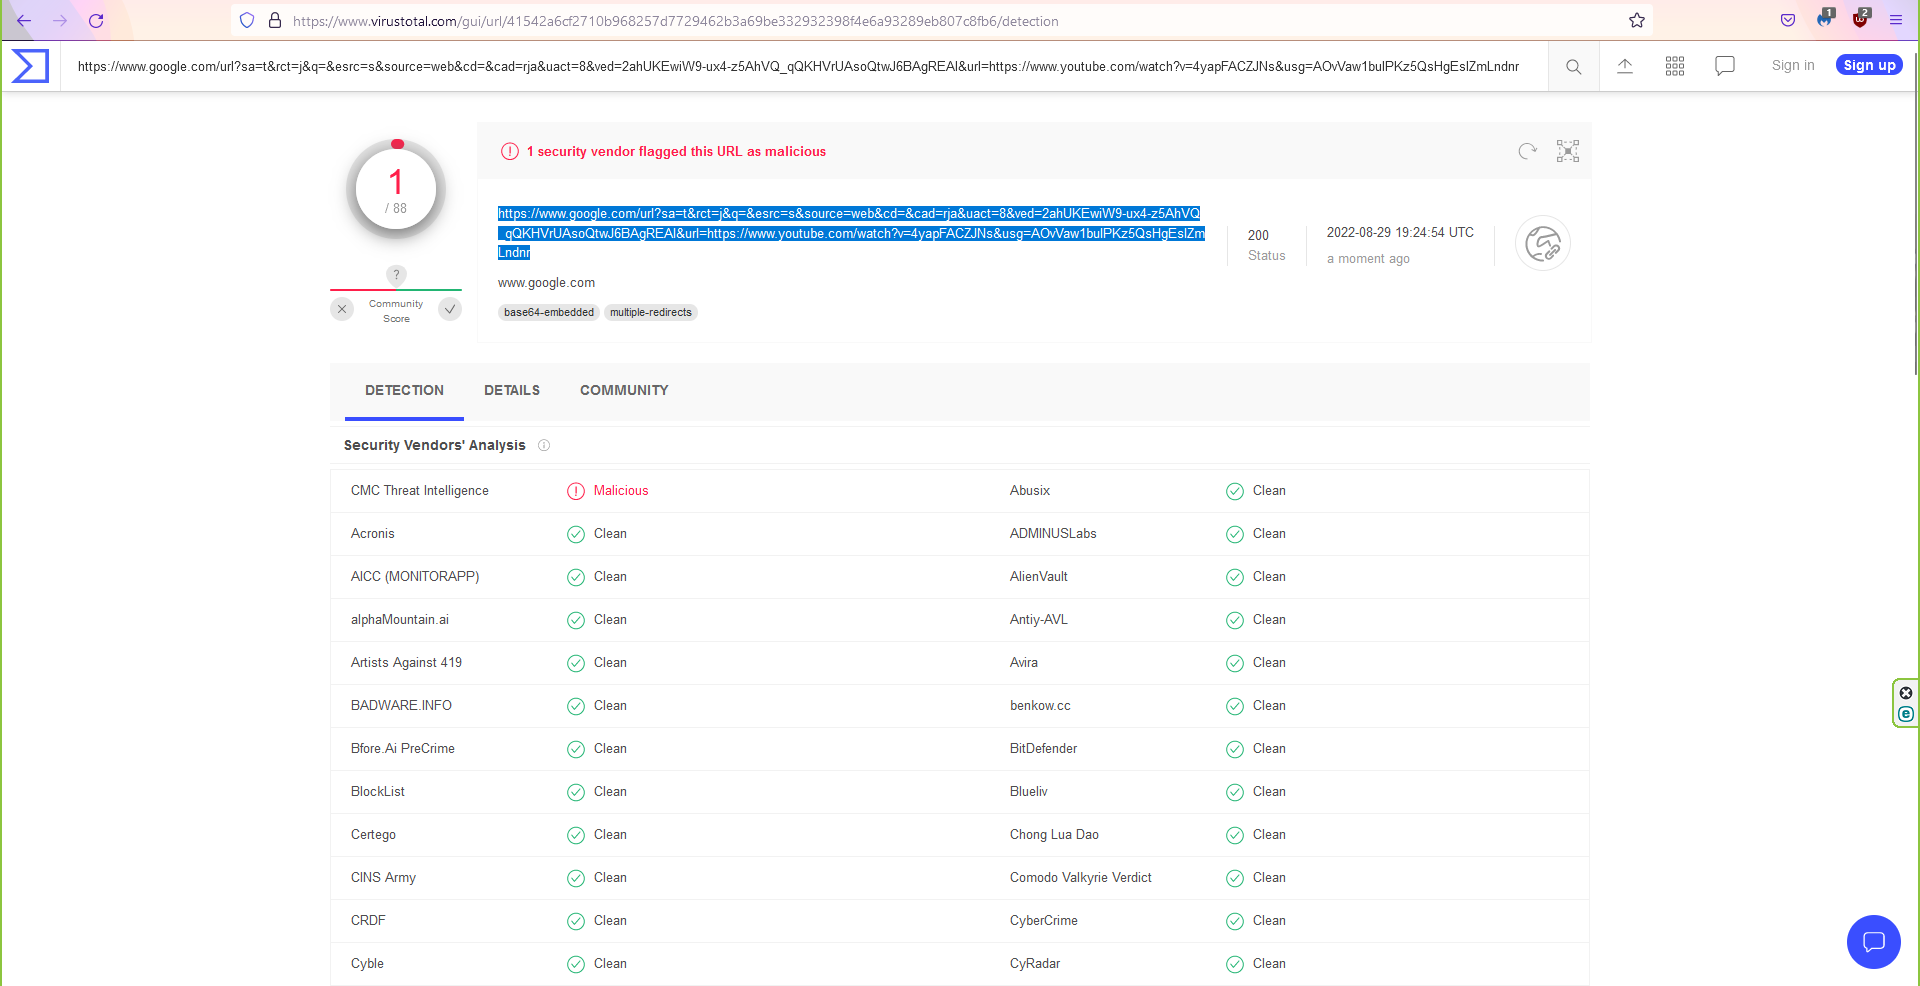
Task: Open the browser hamburger menu
Action: [x=1895, y=20]
